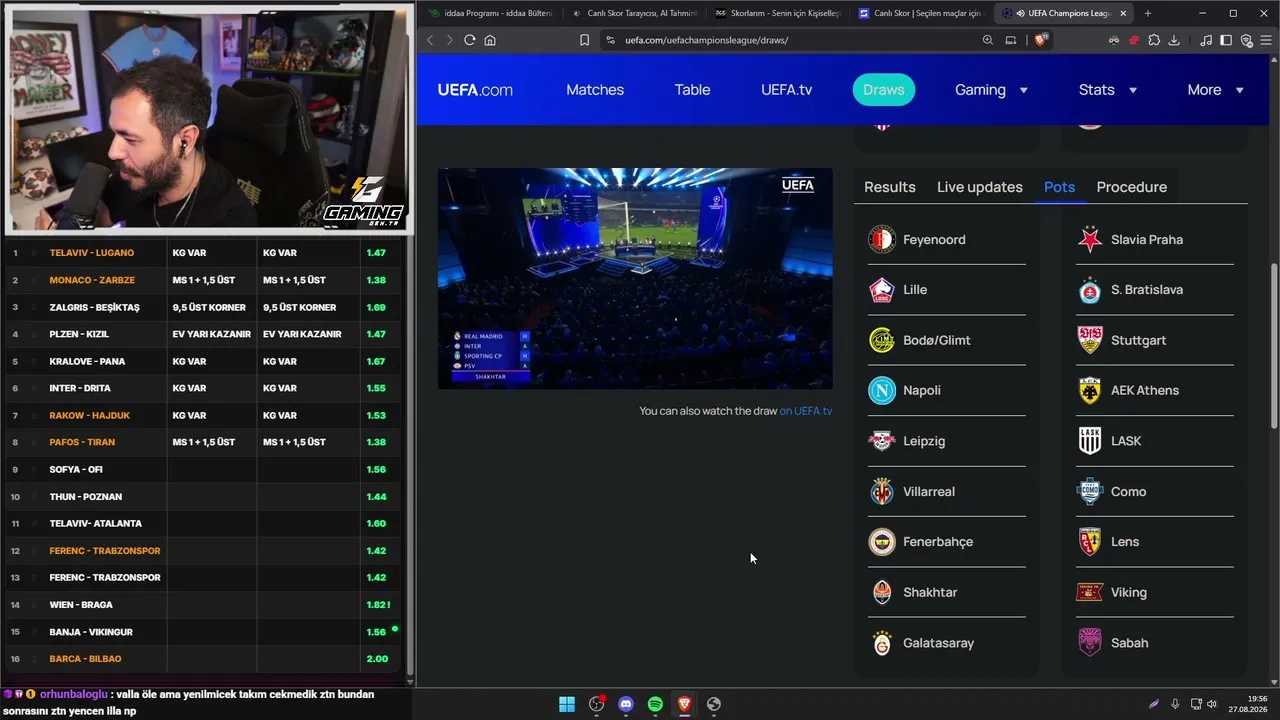
Task: Click the Leipzig club crest
Action: point(882,441)
